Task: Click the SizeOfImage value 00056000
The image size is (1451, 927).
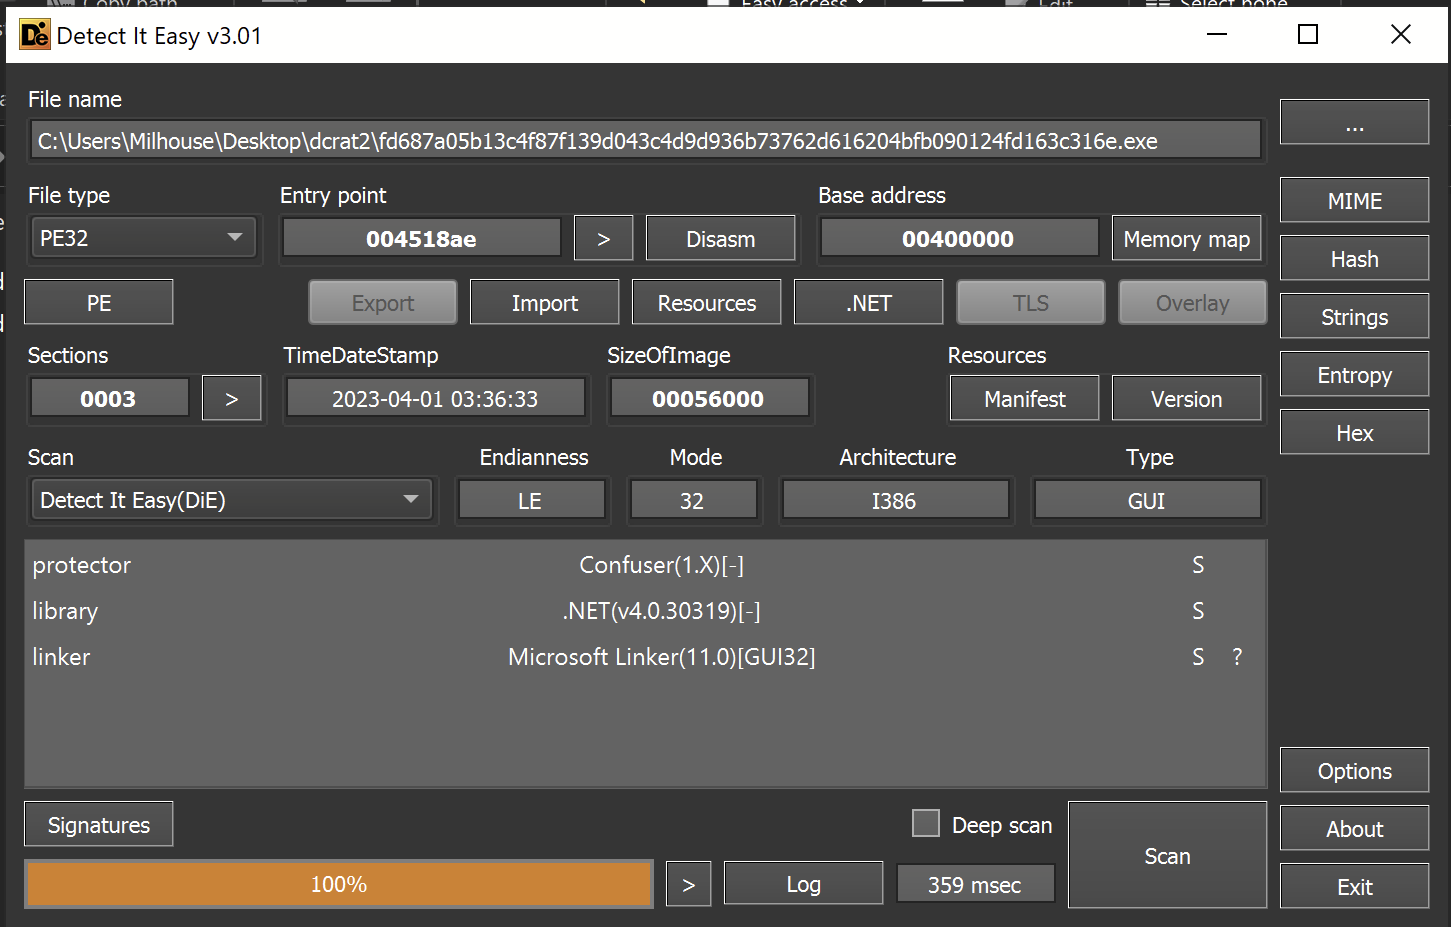Action: [x=708, y=399]
